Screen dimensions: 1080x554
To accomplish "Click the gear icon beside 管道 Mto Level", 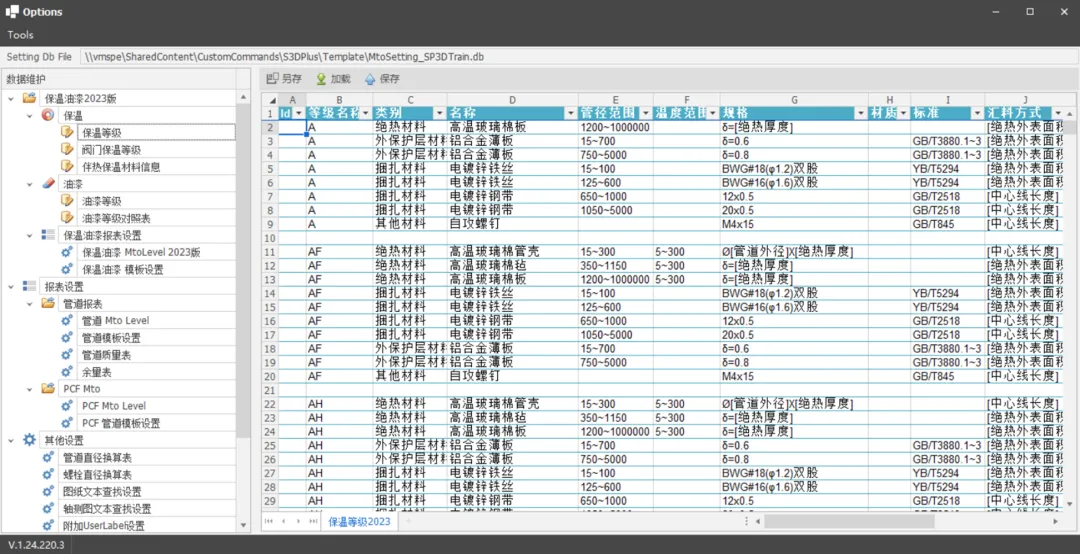I will [x=67, y=320].
